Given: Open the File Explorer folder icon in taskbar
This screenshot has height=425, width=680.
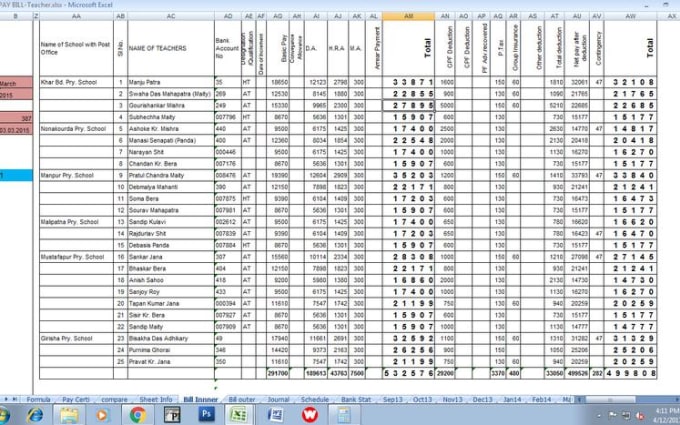Looking at the screenshot, I should click(x=69, y=415).
